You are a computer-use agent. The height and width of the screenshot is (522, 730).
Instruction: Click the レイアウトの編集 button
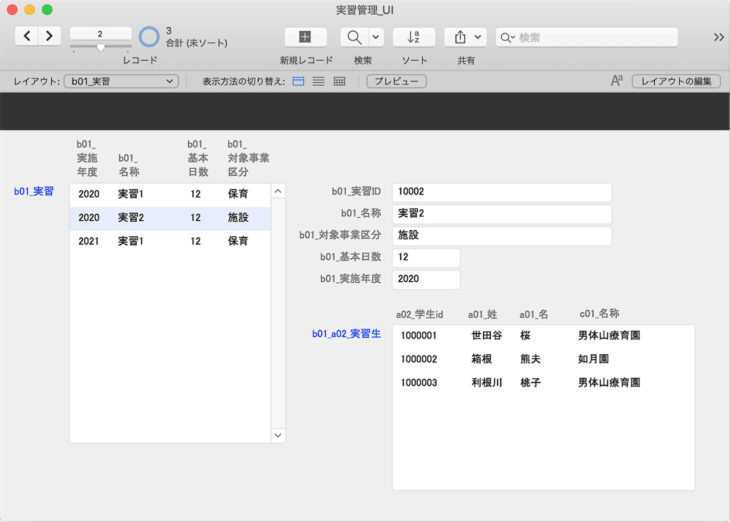click(x=676, y=81)
